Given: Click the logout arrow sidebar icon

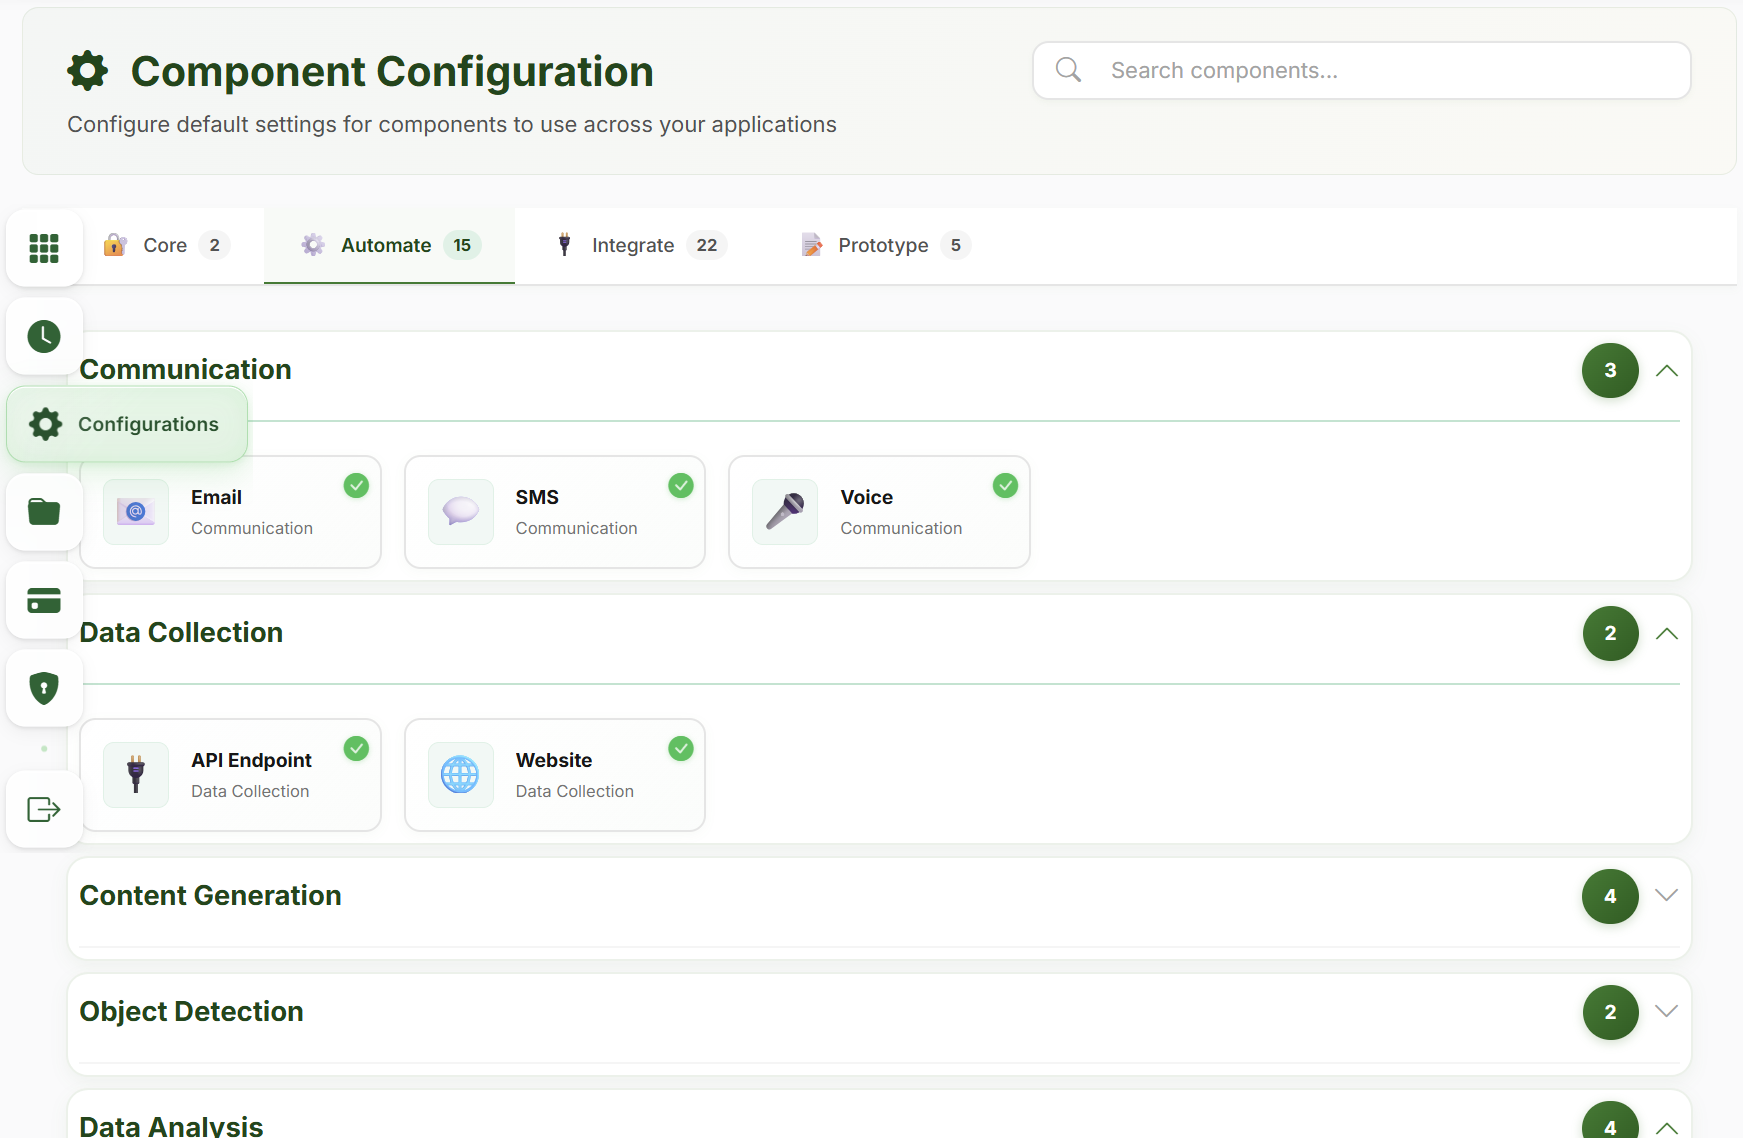Looking at the screenshot, I should tap(44, 809).
